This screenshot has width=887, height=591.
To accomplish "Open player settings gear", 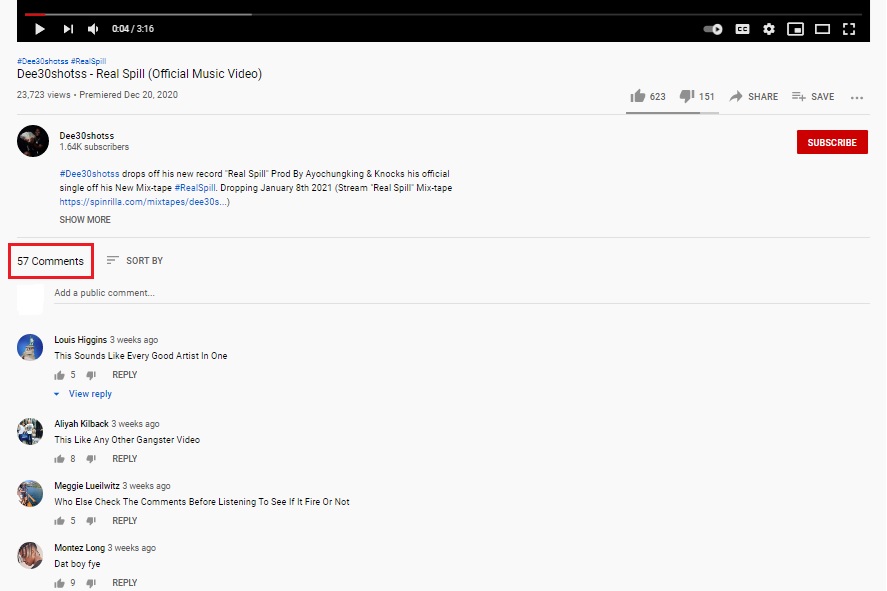I will pyautogui.click(x=769, y=29).
